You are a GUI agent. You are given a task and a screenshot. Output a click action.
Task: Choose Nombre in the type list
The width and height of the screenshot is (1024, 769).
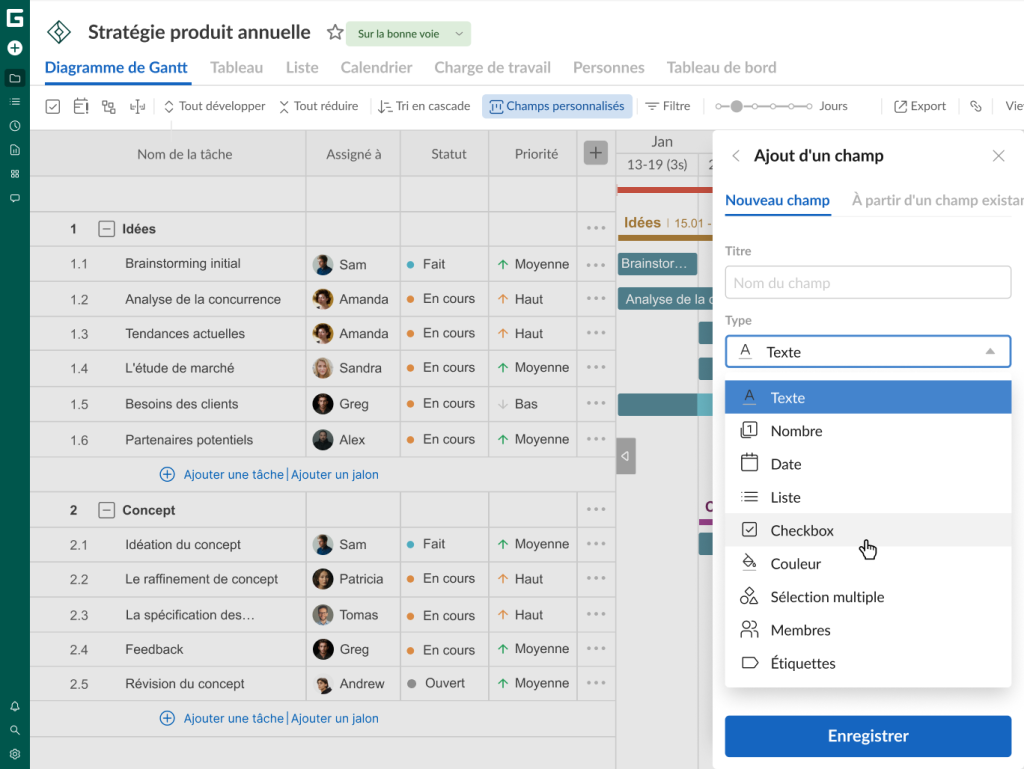(868, 431)
